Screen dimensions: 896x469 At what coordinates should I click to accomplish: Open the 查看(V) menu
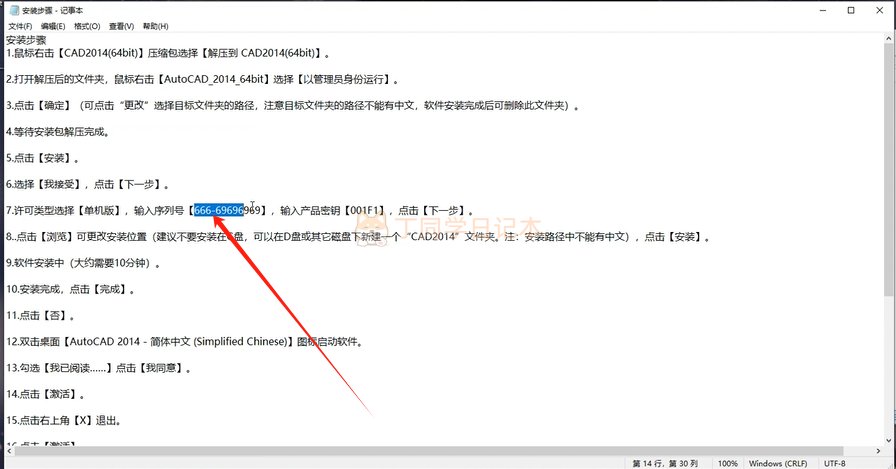click(x=121, y=26)
